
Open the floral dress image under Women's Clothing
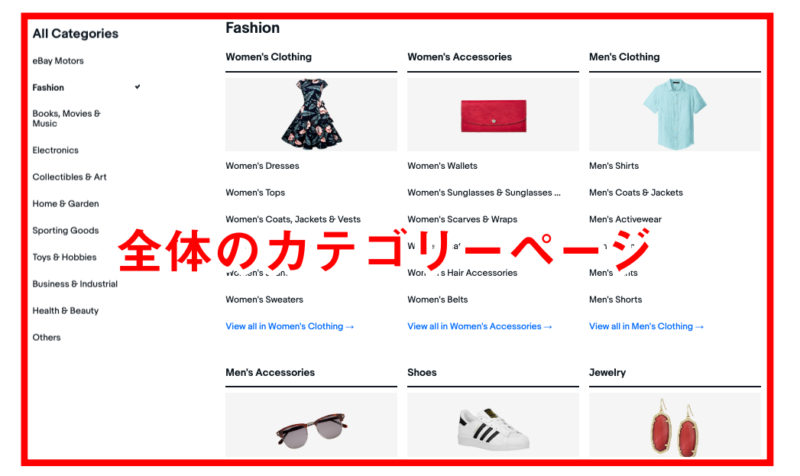coord(311,114)
